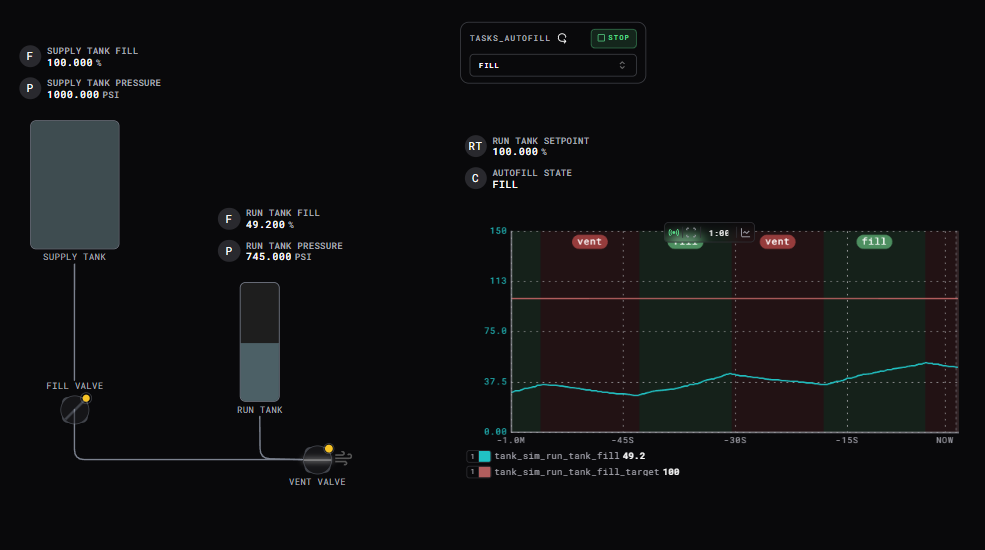Click the axis number 1 beside tank_sim_run_tank_fill
The height and width of the screenshot is (550, 985).
(472, 456)
